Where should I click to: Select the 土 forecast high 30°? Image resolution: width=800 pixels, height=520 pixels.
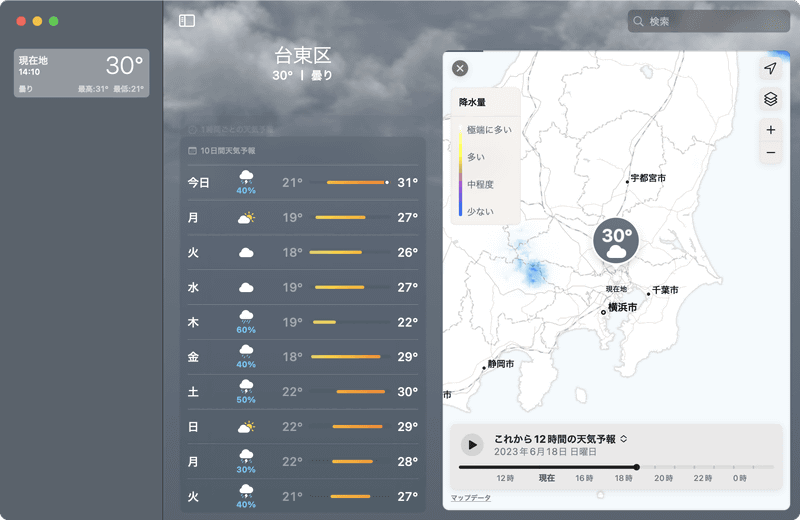coord(408,391)
